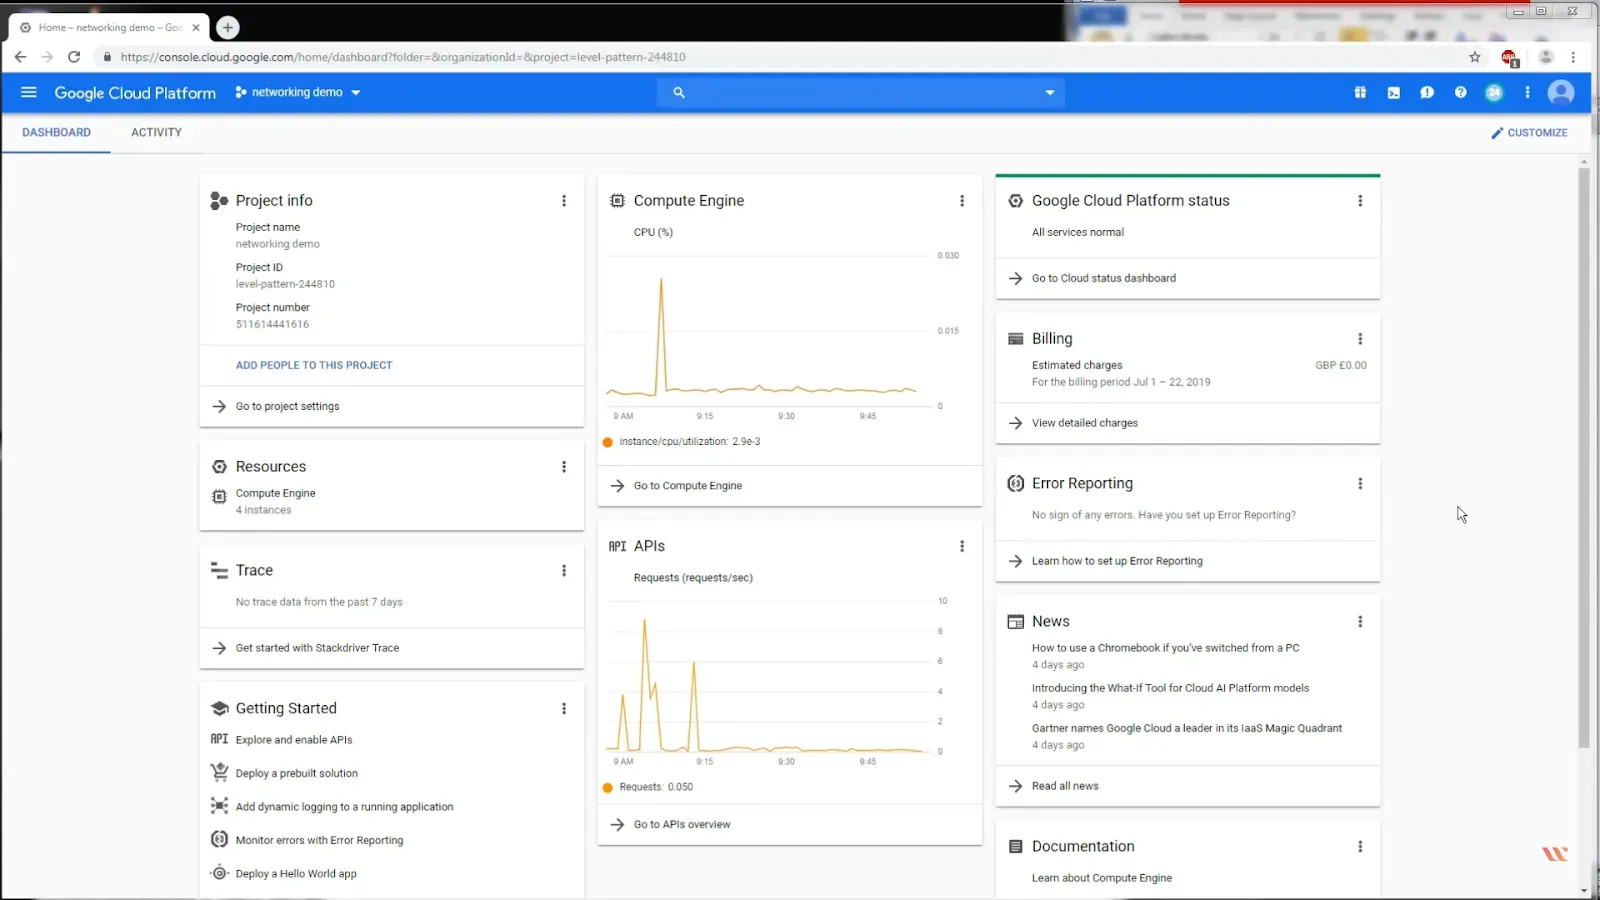The height and width of the screenshot is (900, 1600).
Task: Expand the search bar dropdown arrow
Action: click(x=1049, y=93)
